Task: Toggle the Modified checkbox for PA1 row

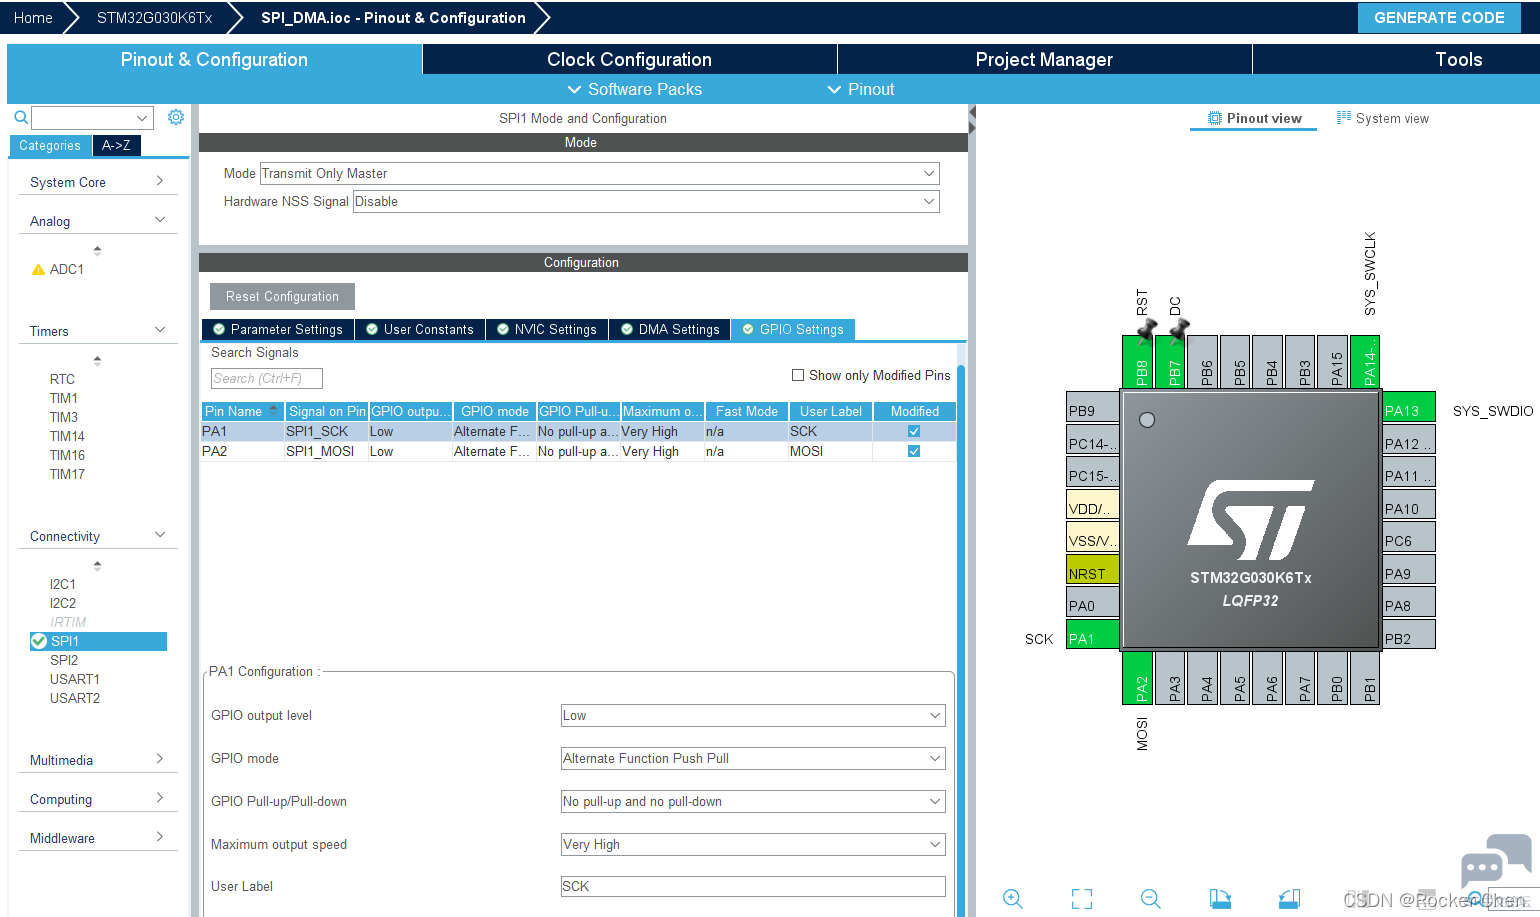Action: [x=914, y=431]
